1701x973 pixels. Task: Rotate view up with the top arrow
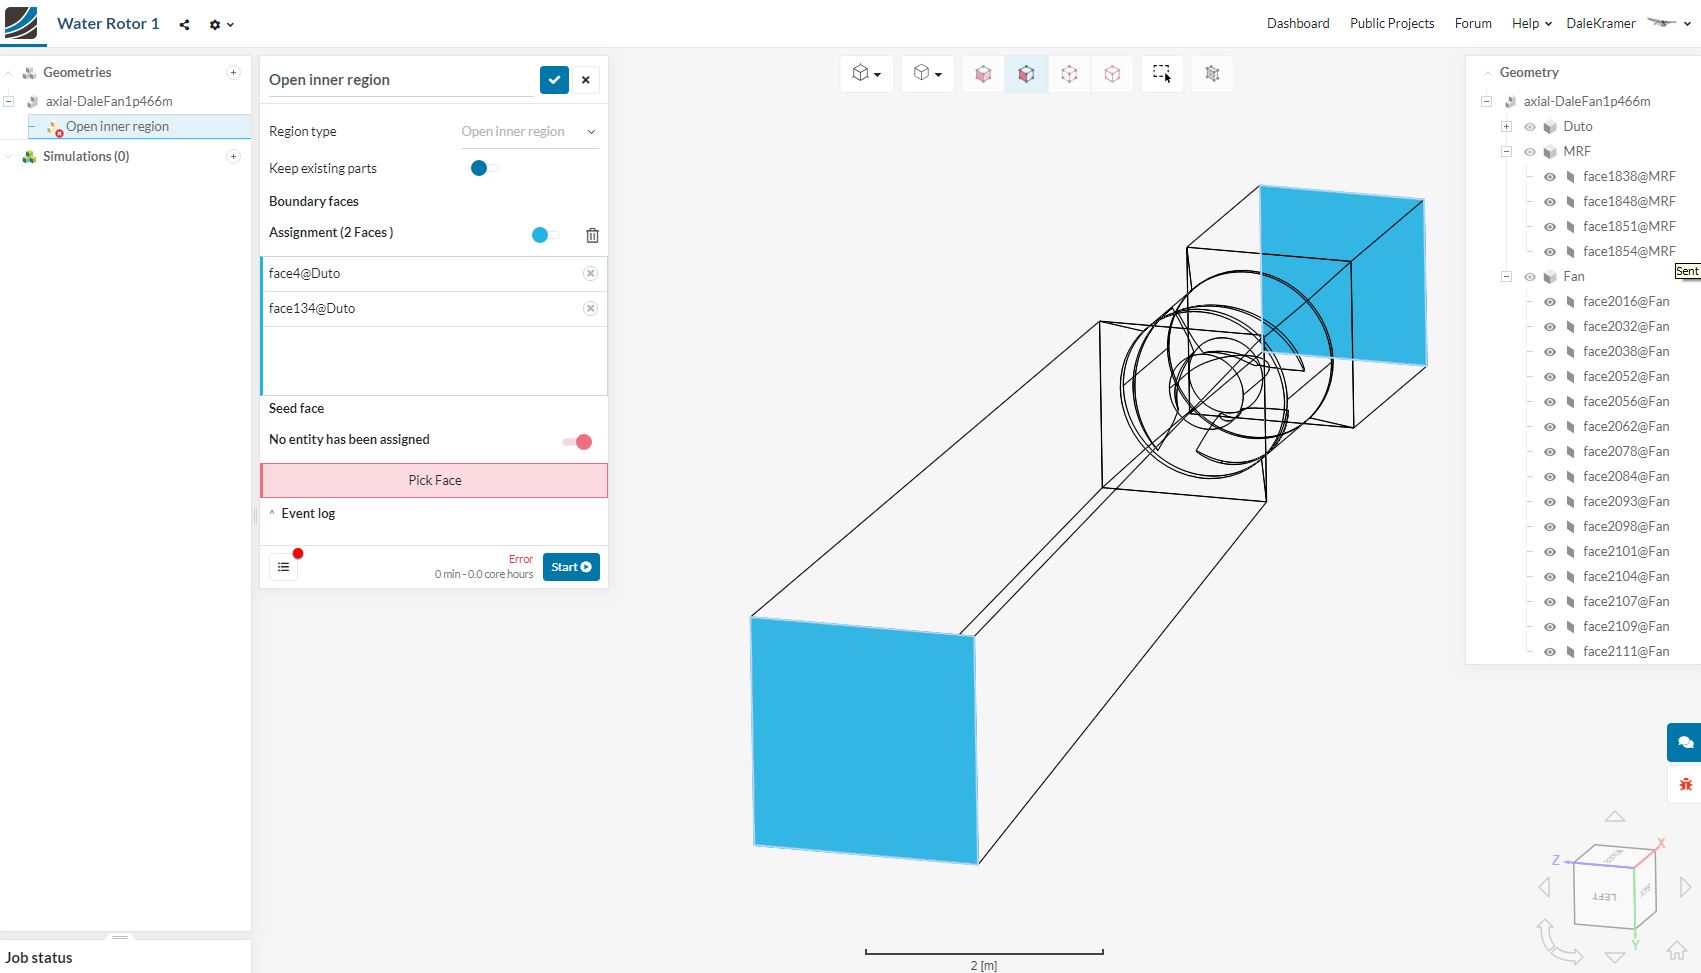(x=1615, y=817)
